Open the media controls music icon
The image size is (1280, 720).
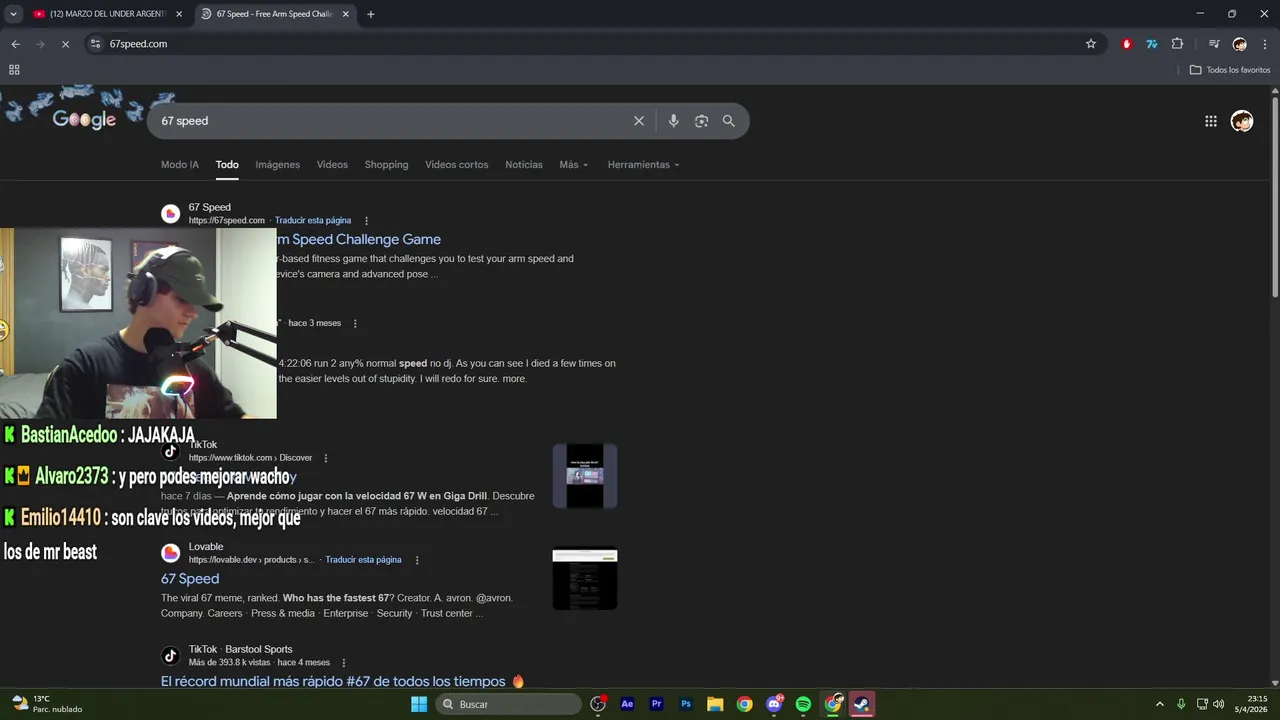[1214, 44]
